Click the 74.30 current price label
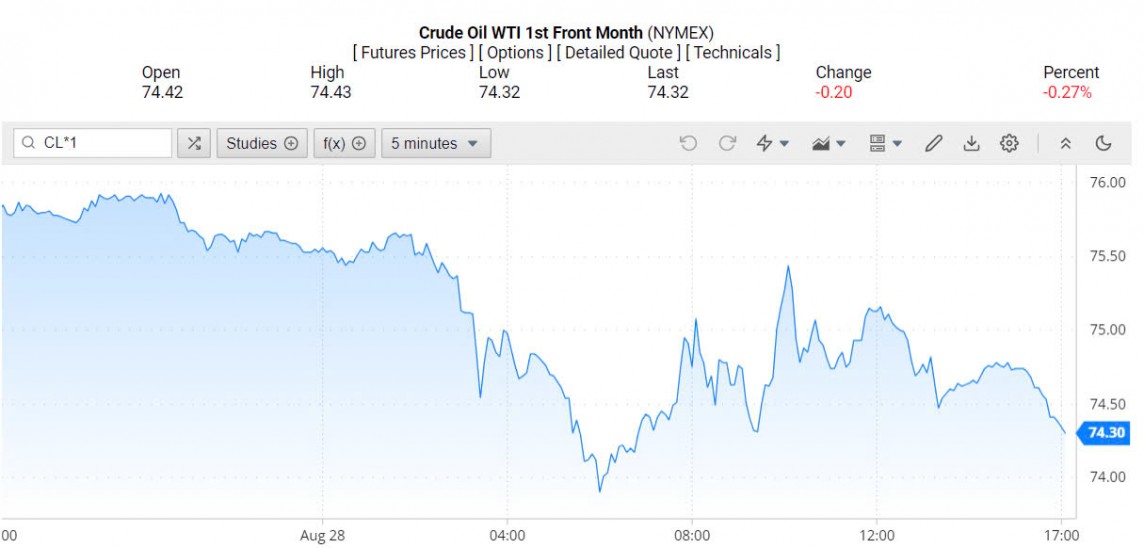The height and width of the screenshot is (548, 1144). (x=1106, y=433)
